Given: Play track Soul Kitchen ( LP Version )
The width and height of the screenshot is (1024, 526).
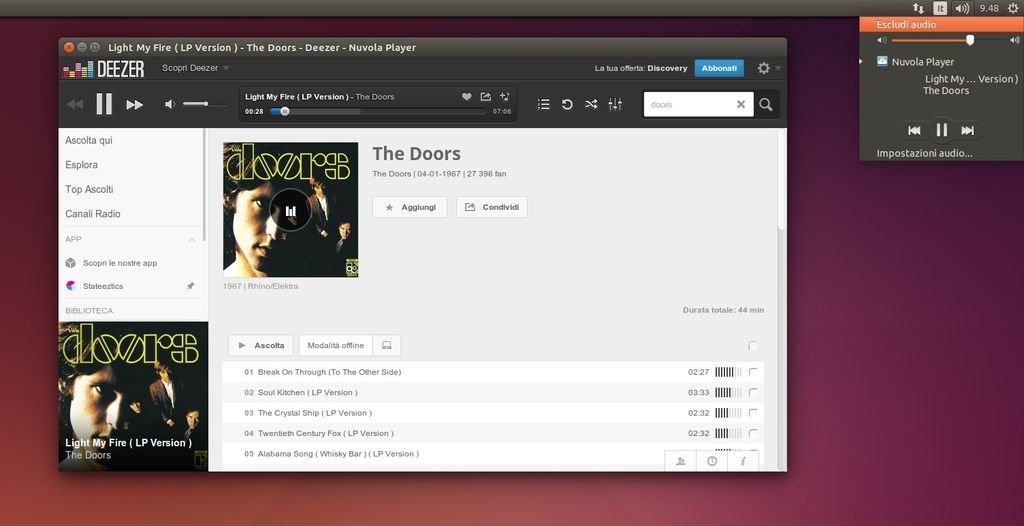Looking at the screenshot, I should (308, 393).
